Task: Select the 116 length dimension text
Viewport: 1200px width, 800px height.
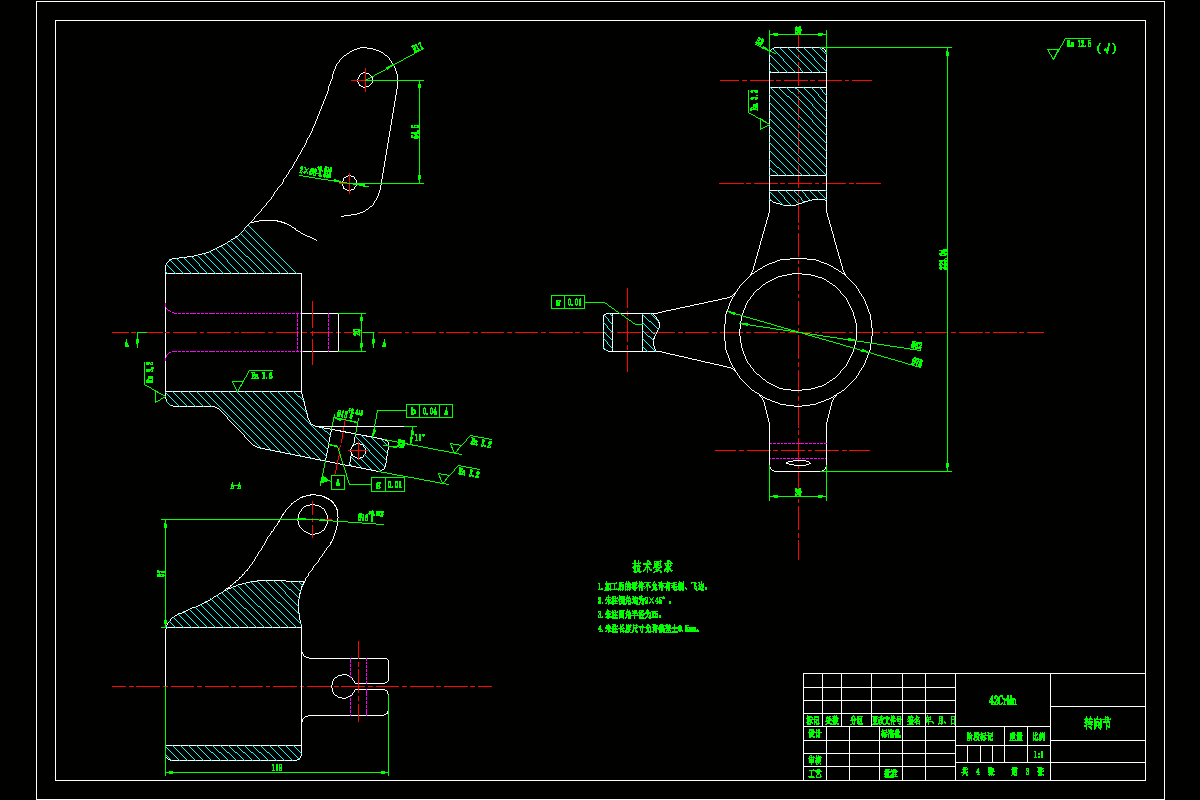Action: coord(277,768)
